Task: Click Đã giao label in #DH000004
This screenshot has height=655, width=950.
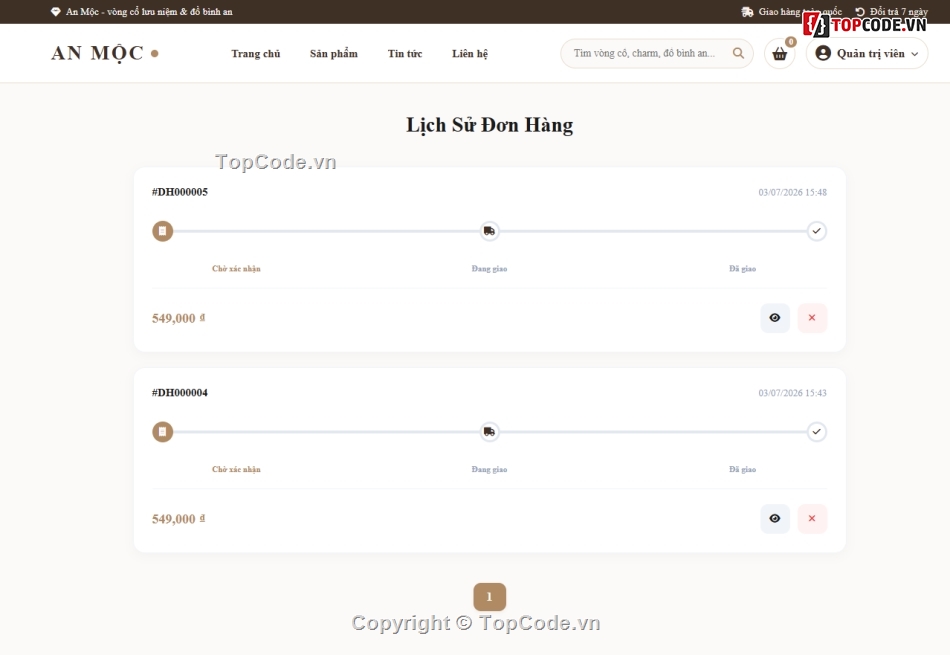Action: 742,469
